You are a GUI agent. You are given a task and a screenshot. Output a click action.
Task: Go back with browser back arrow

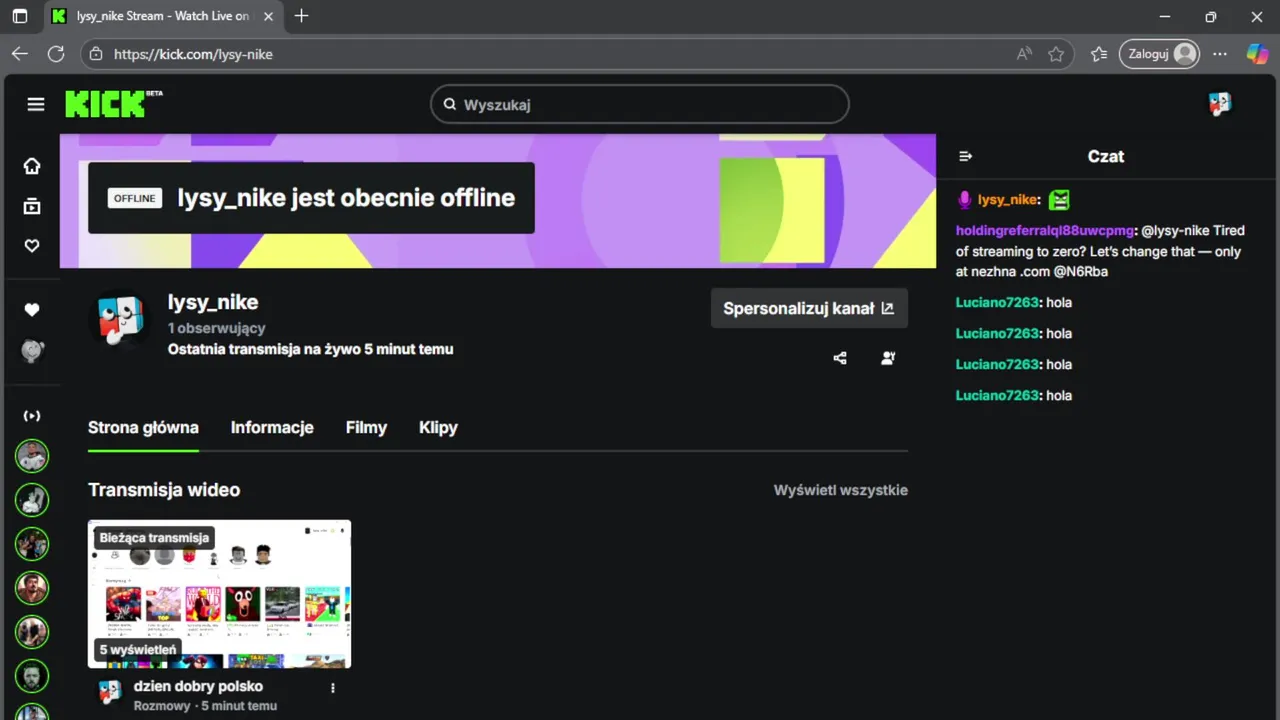tap(20, 54)
